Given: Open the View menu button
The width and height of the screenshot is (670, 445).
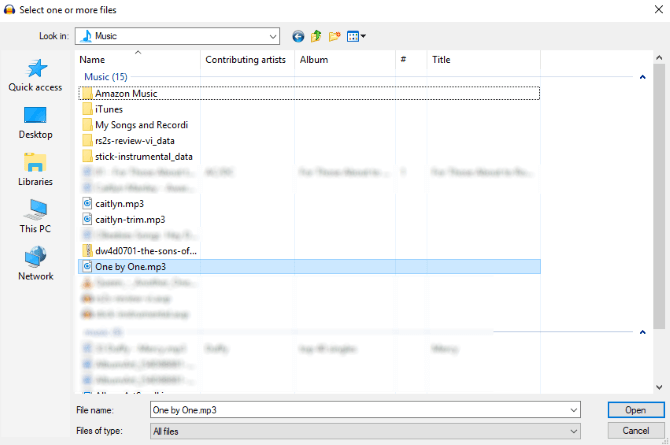Looking at the screenshot, I should coord(356,36).
